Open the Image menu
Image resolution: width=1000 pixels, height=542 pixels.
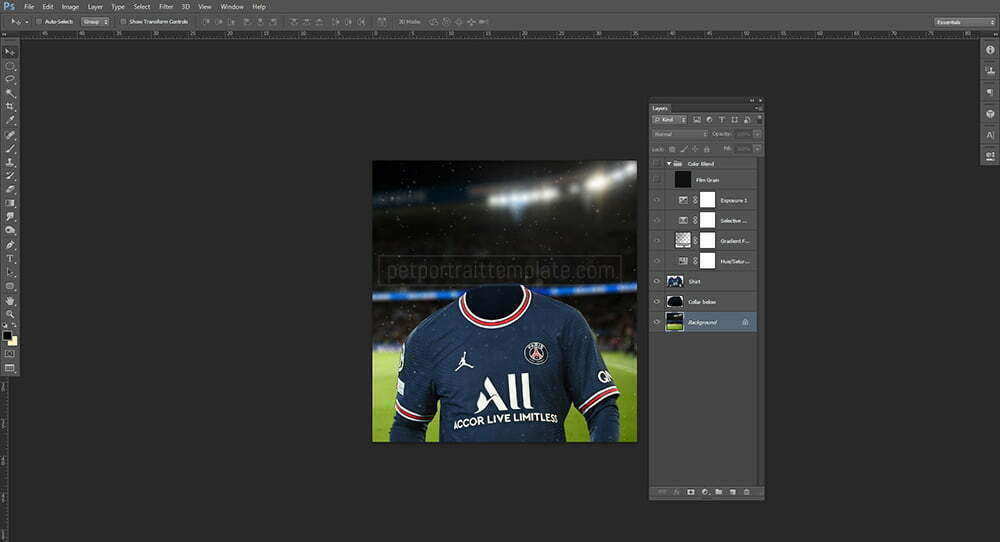(x=70, y=6)
